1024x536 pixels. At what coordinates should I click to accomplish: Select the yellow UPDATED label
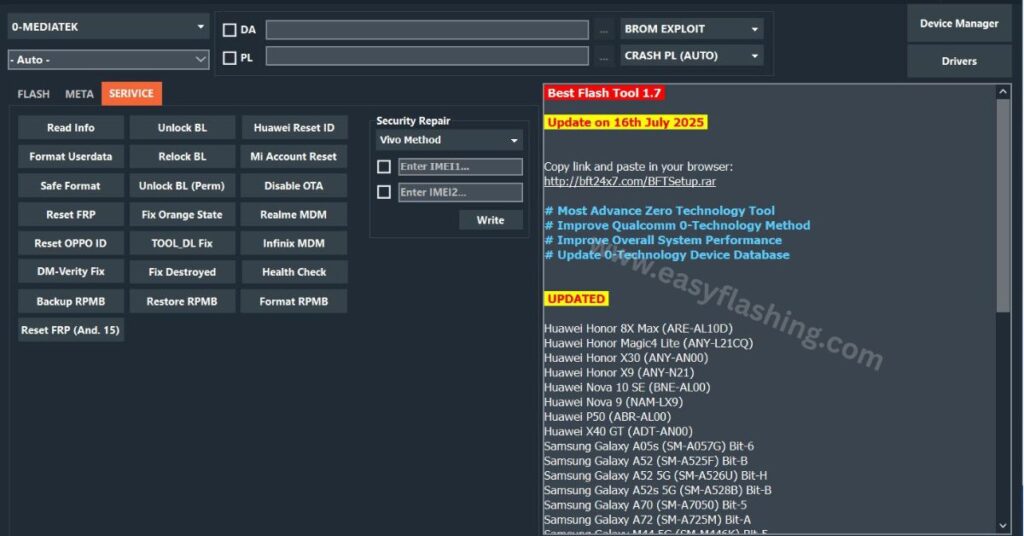point(576,299)
